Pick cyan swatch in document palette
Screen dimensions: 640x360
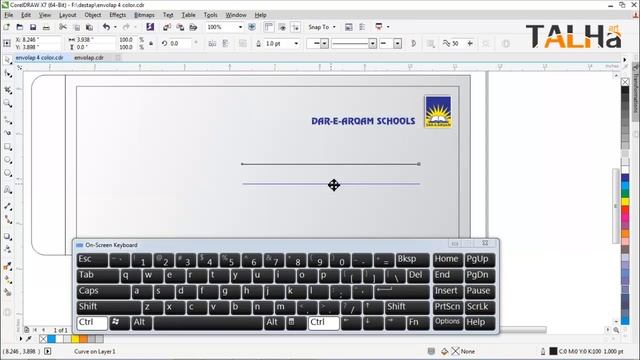[51, 339]
